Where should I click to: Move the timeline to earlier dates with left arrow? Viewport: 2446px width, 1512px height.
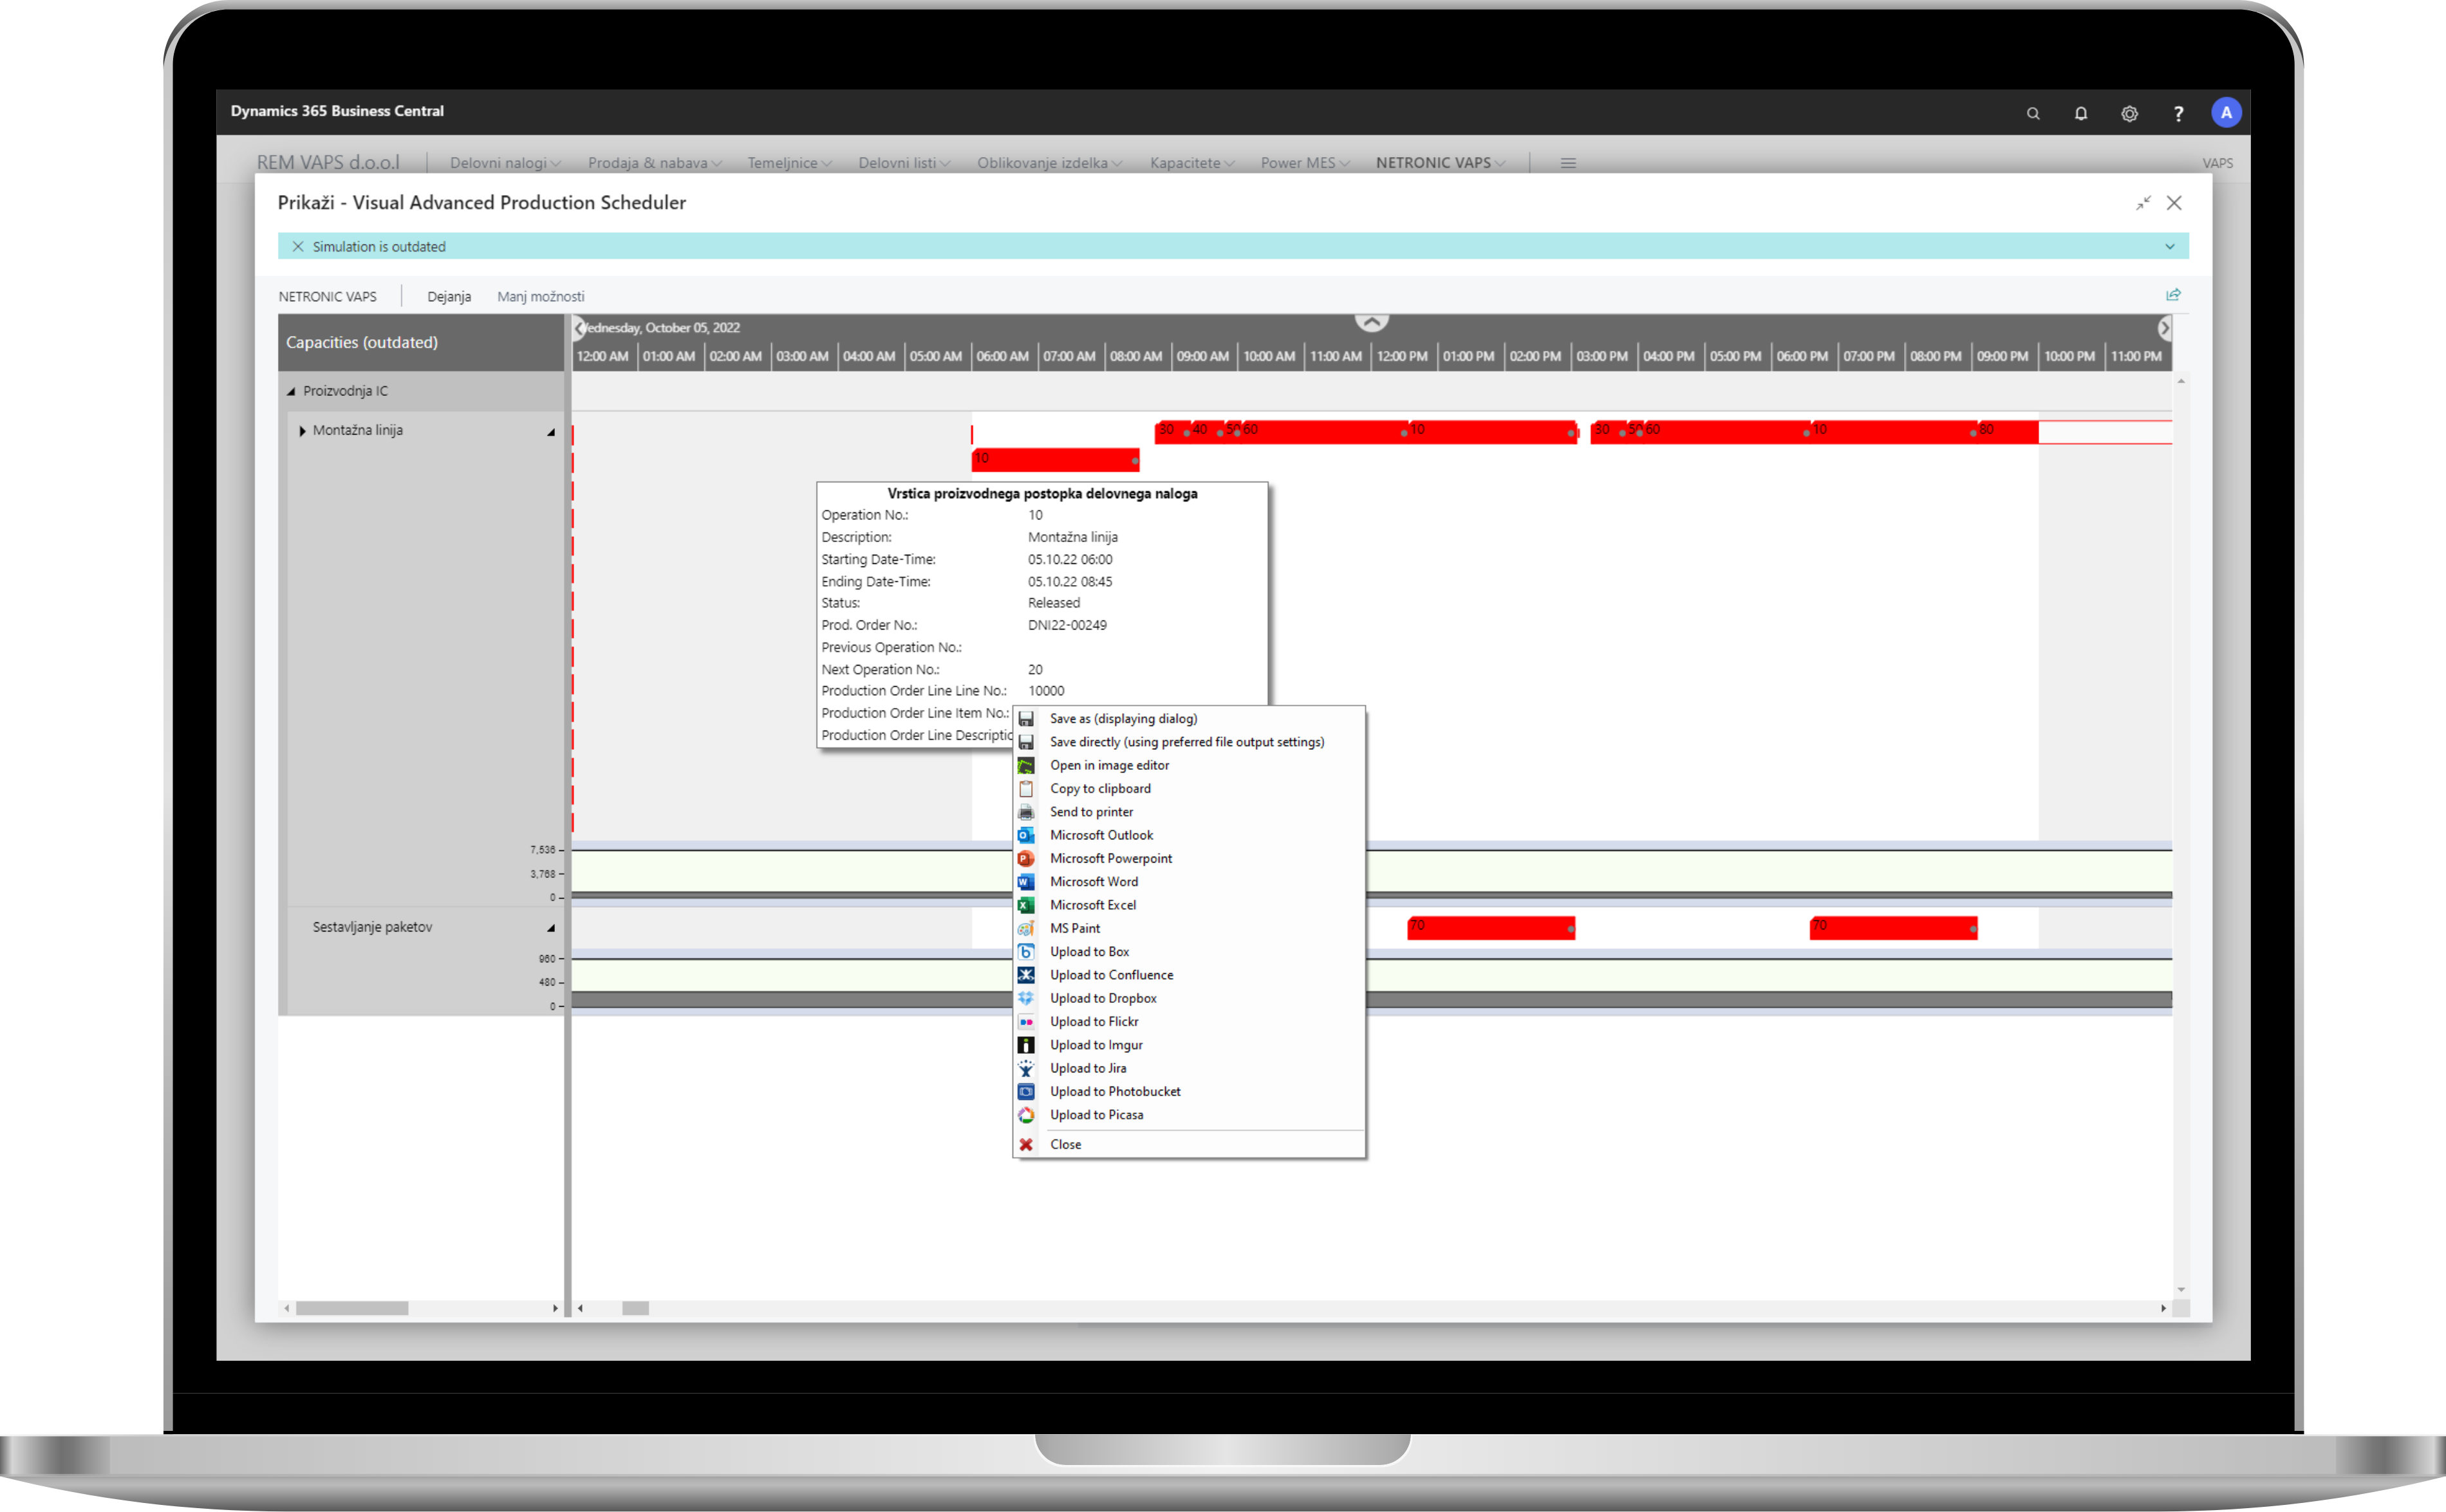(579, 328)
